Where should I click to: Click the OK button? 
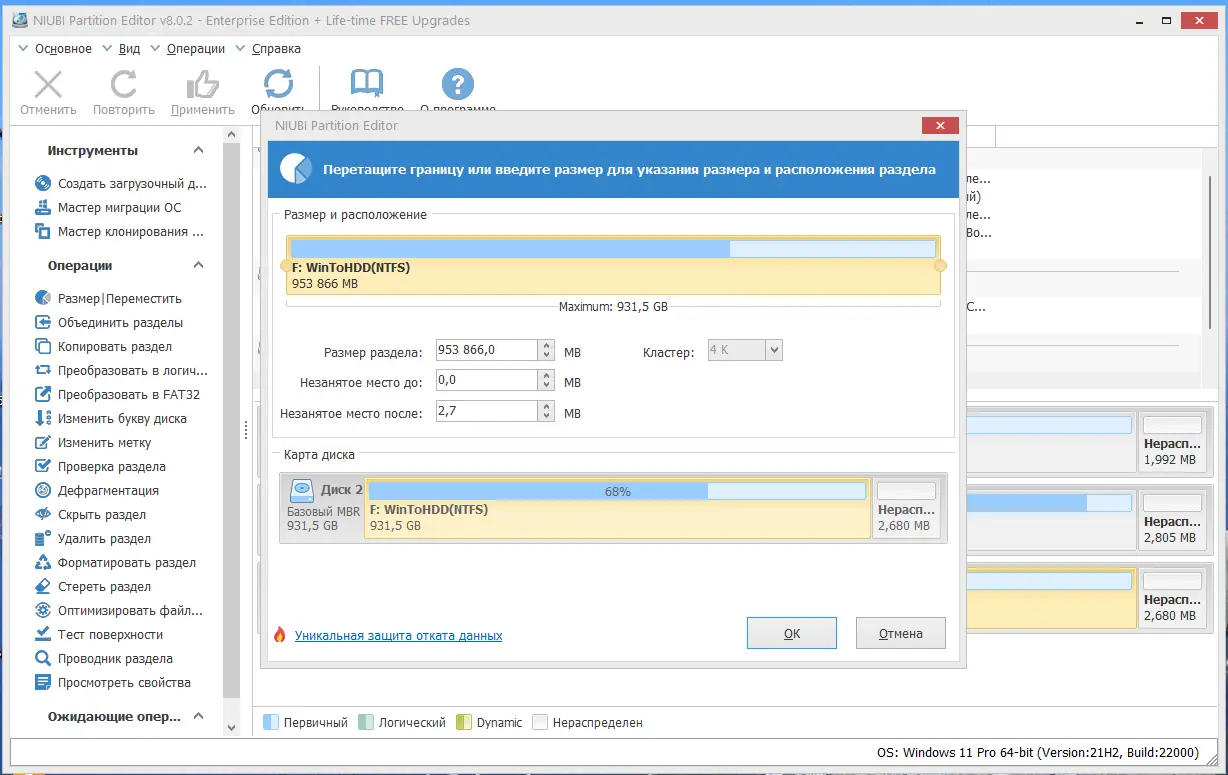791,633
